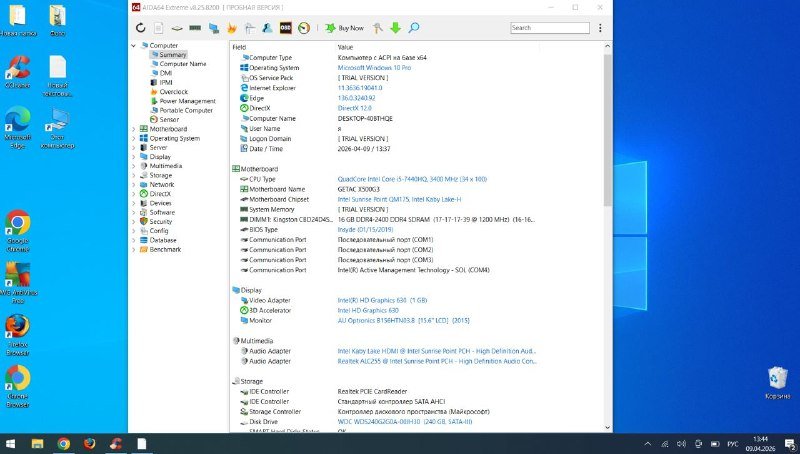Click the Buy Now button
Image resolution: width=800 pixels, height=454 pixels.
[x=345, y=28]
